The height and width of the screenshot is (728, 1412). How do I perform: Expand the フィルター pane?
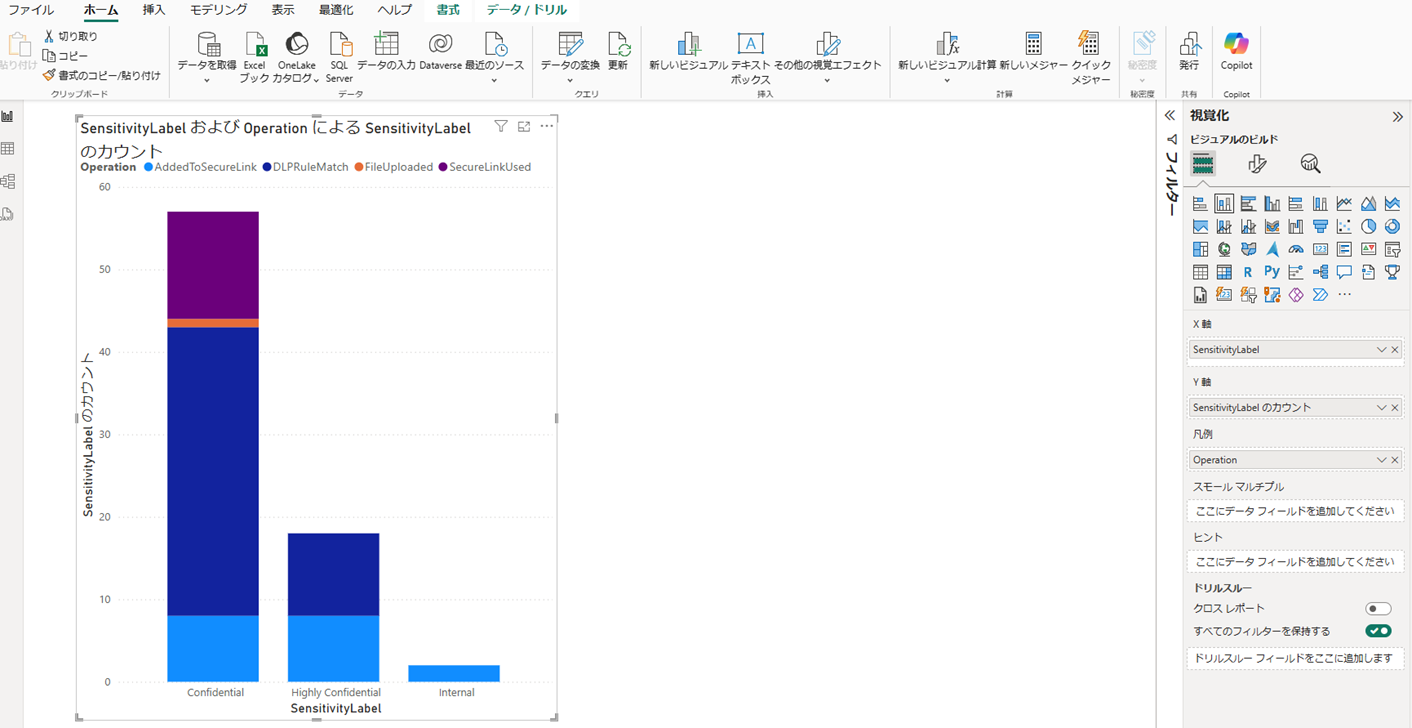tap(1170, 116)
